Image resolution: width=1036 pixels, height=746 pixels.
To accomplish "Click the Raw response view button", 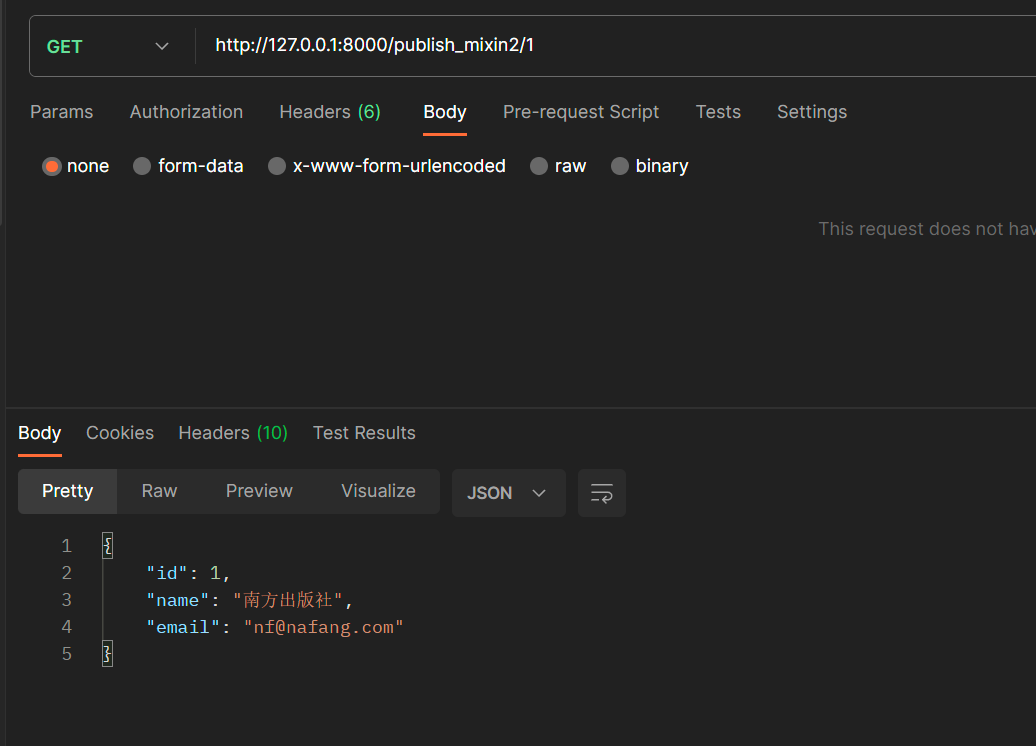I will pos(159,491).
